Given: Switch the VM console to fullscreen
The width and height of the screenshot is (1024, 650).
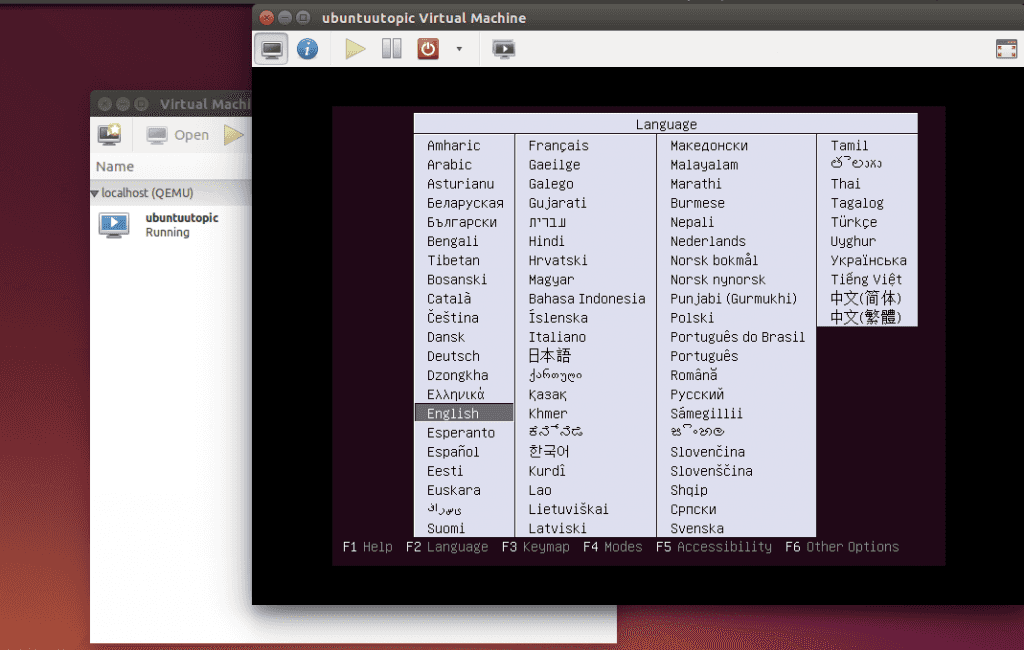Looking at the screenshot, I should coord(1005,49).
